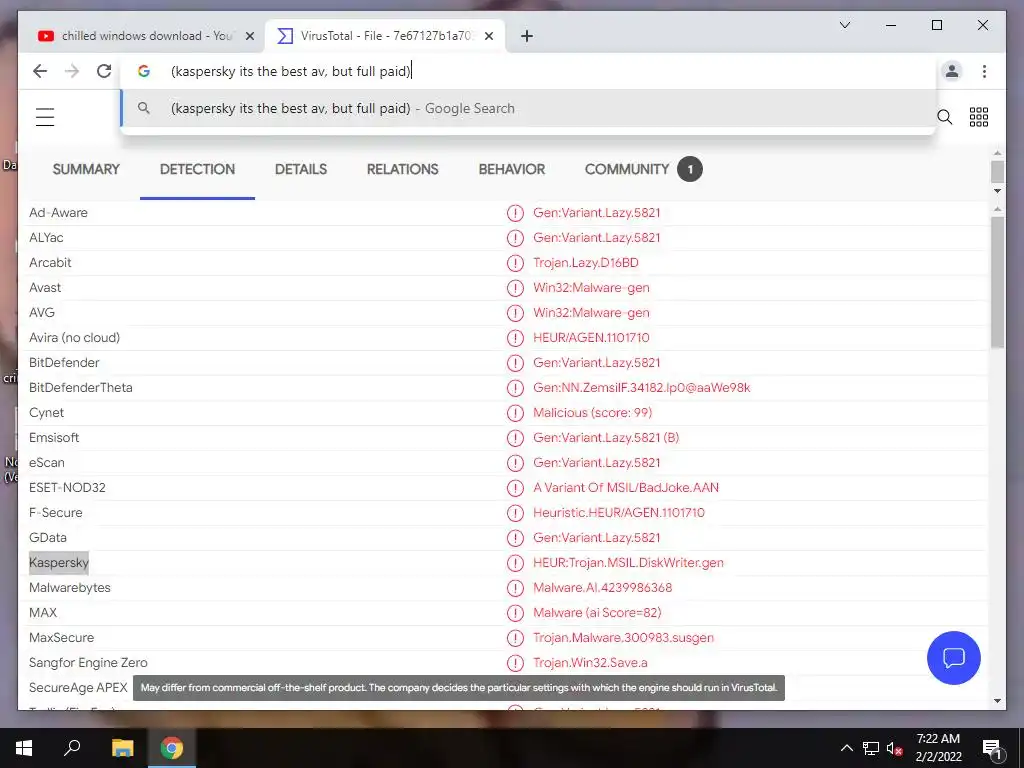
Task: Click the highlighted Kaspersky vendor name
Action: 59,563
